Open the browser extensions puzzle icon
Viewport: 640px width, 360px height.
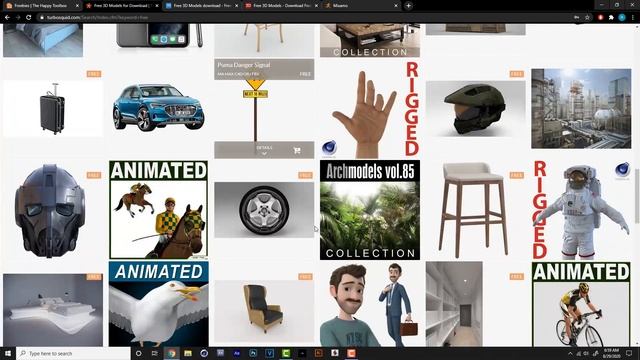point(611,18)
